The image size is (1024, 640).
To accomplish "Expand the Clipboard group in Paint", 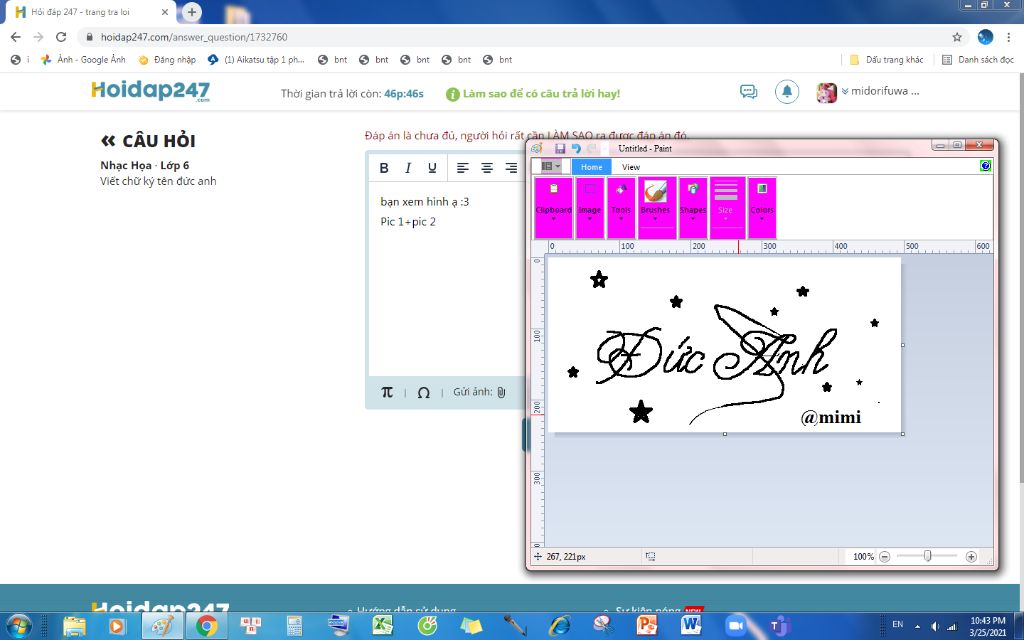I will (x=554, y=208).
